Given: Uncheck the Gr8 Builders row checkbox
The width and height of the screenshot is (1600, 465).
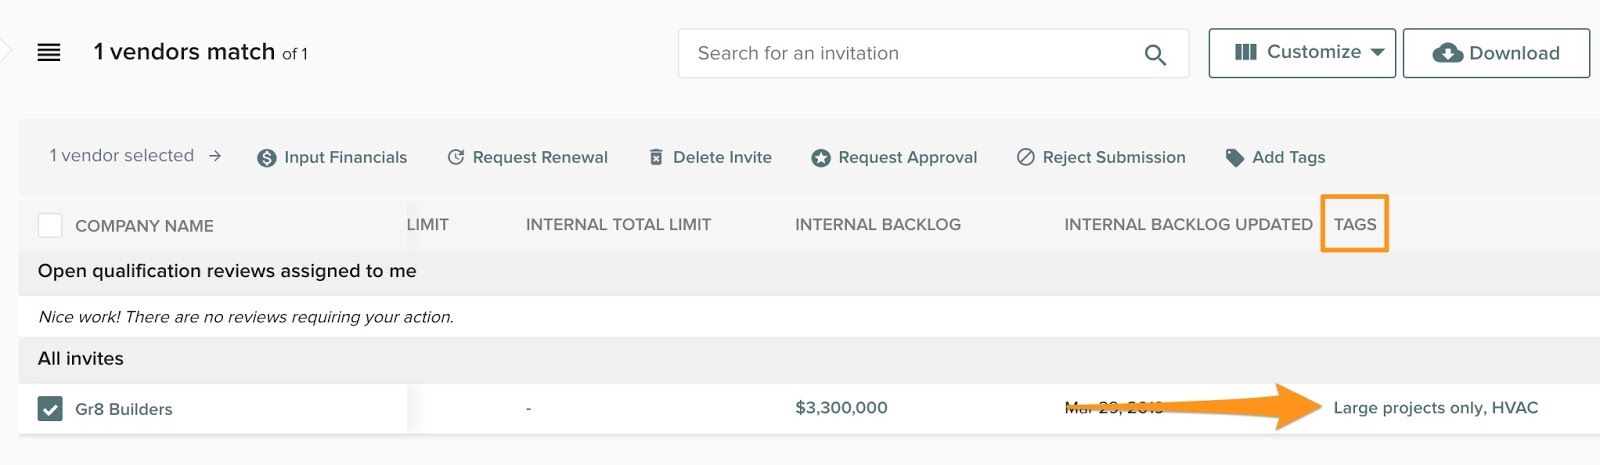Looking at the screenshot, I should pyautogui.click(x=50, y=408).
